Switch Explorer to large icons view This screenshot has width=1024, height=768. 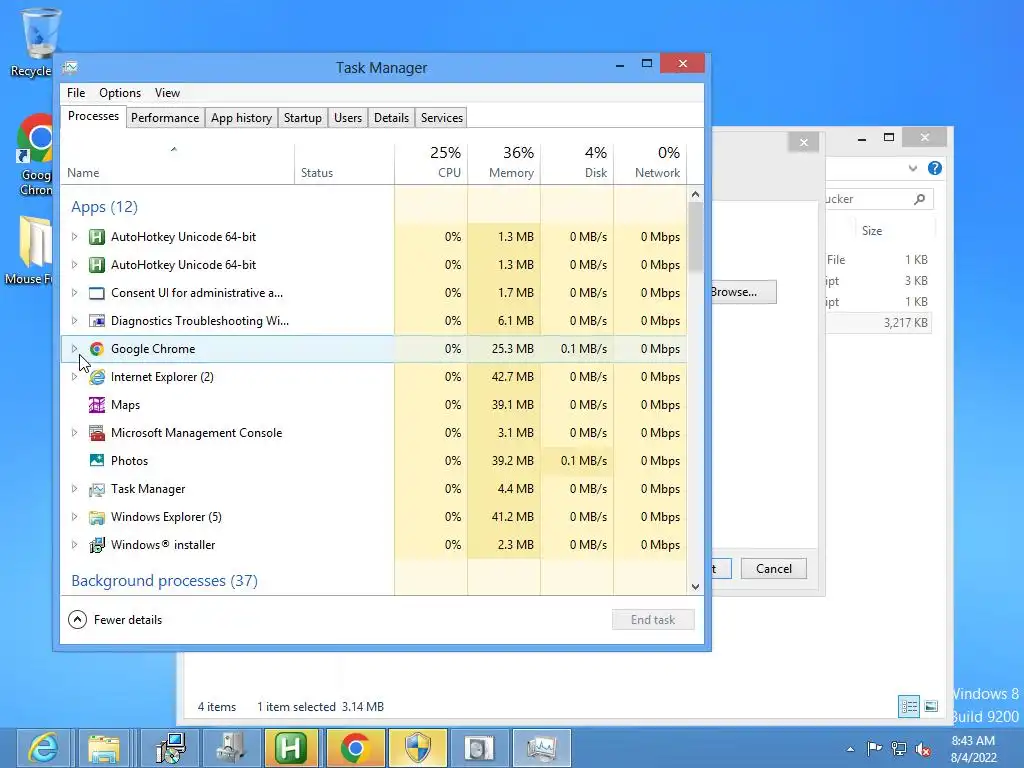[x=931, y=706]
